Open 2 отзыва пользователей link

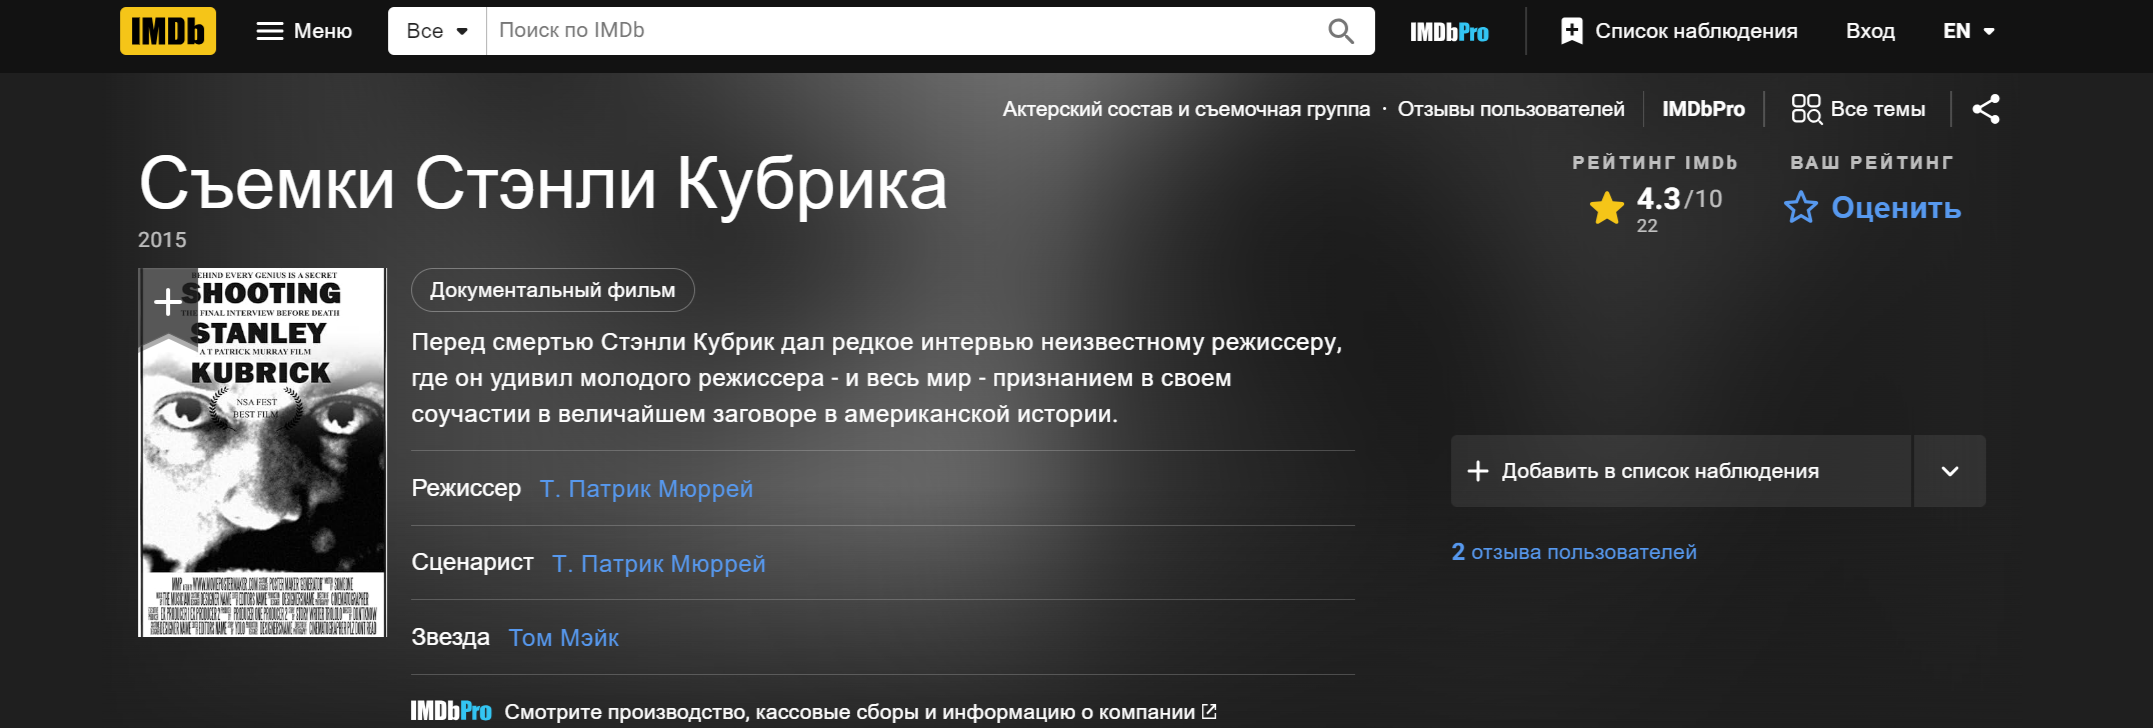pos(1574,552)
